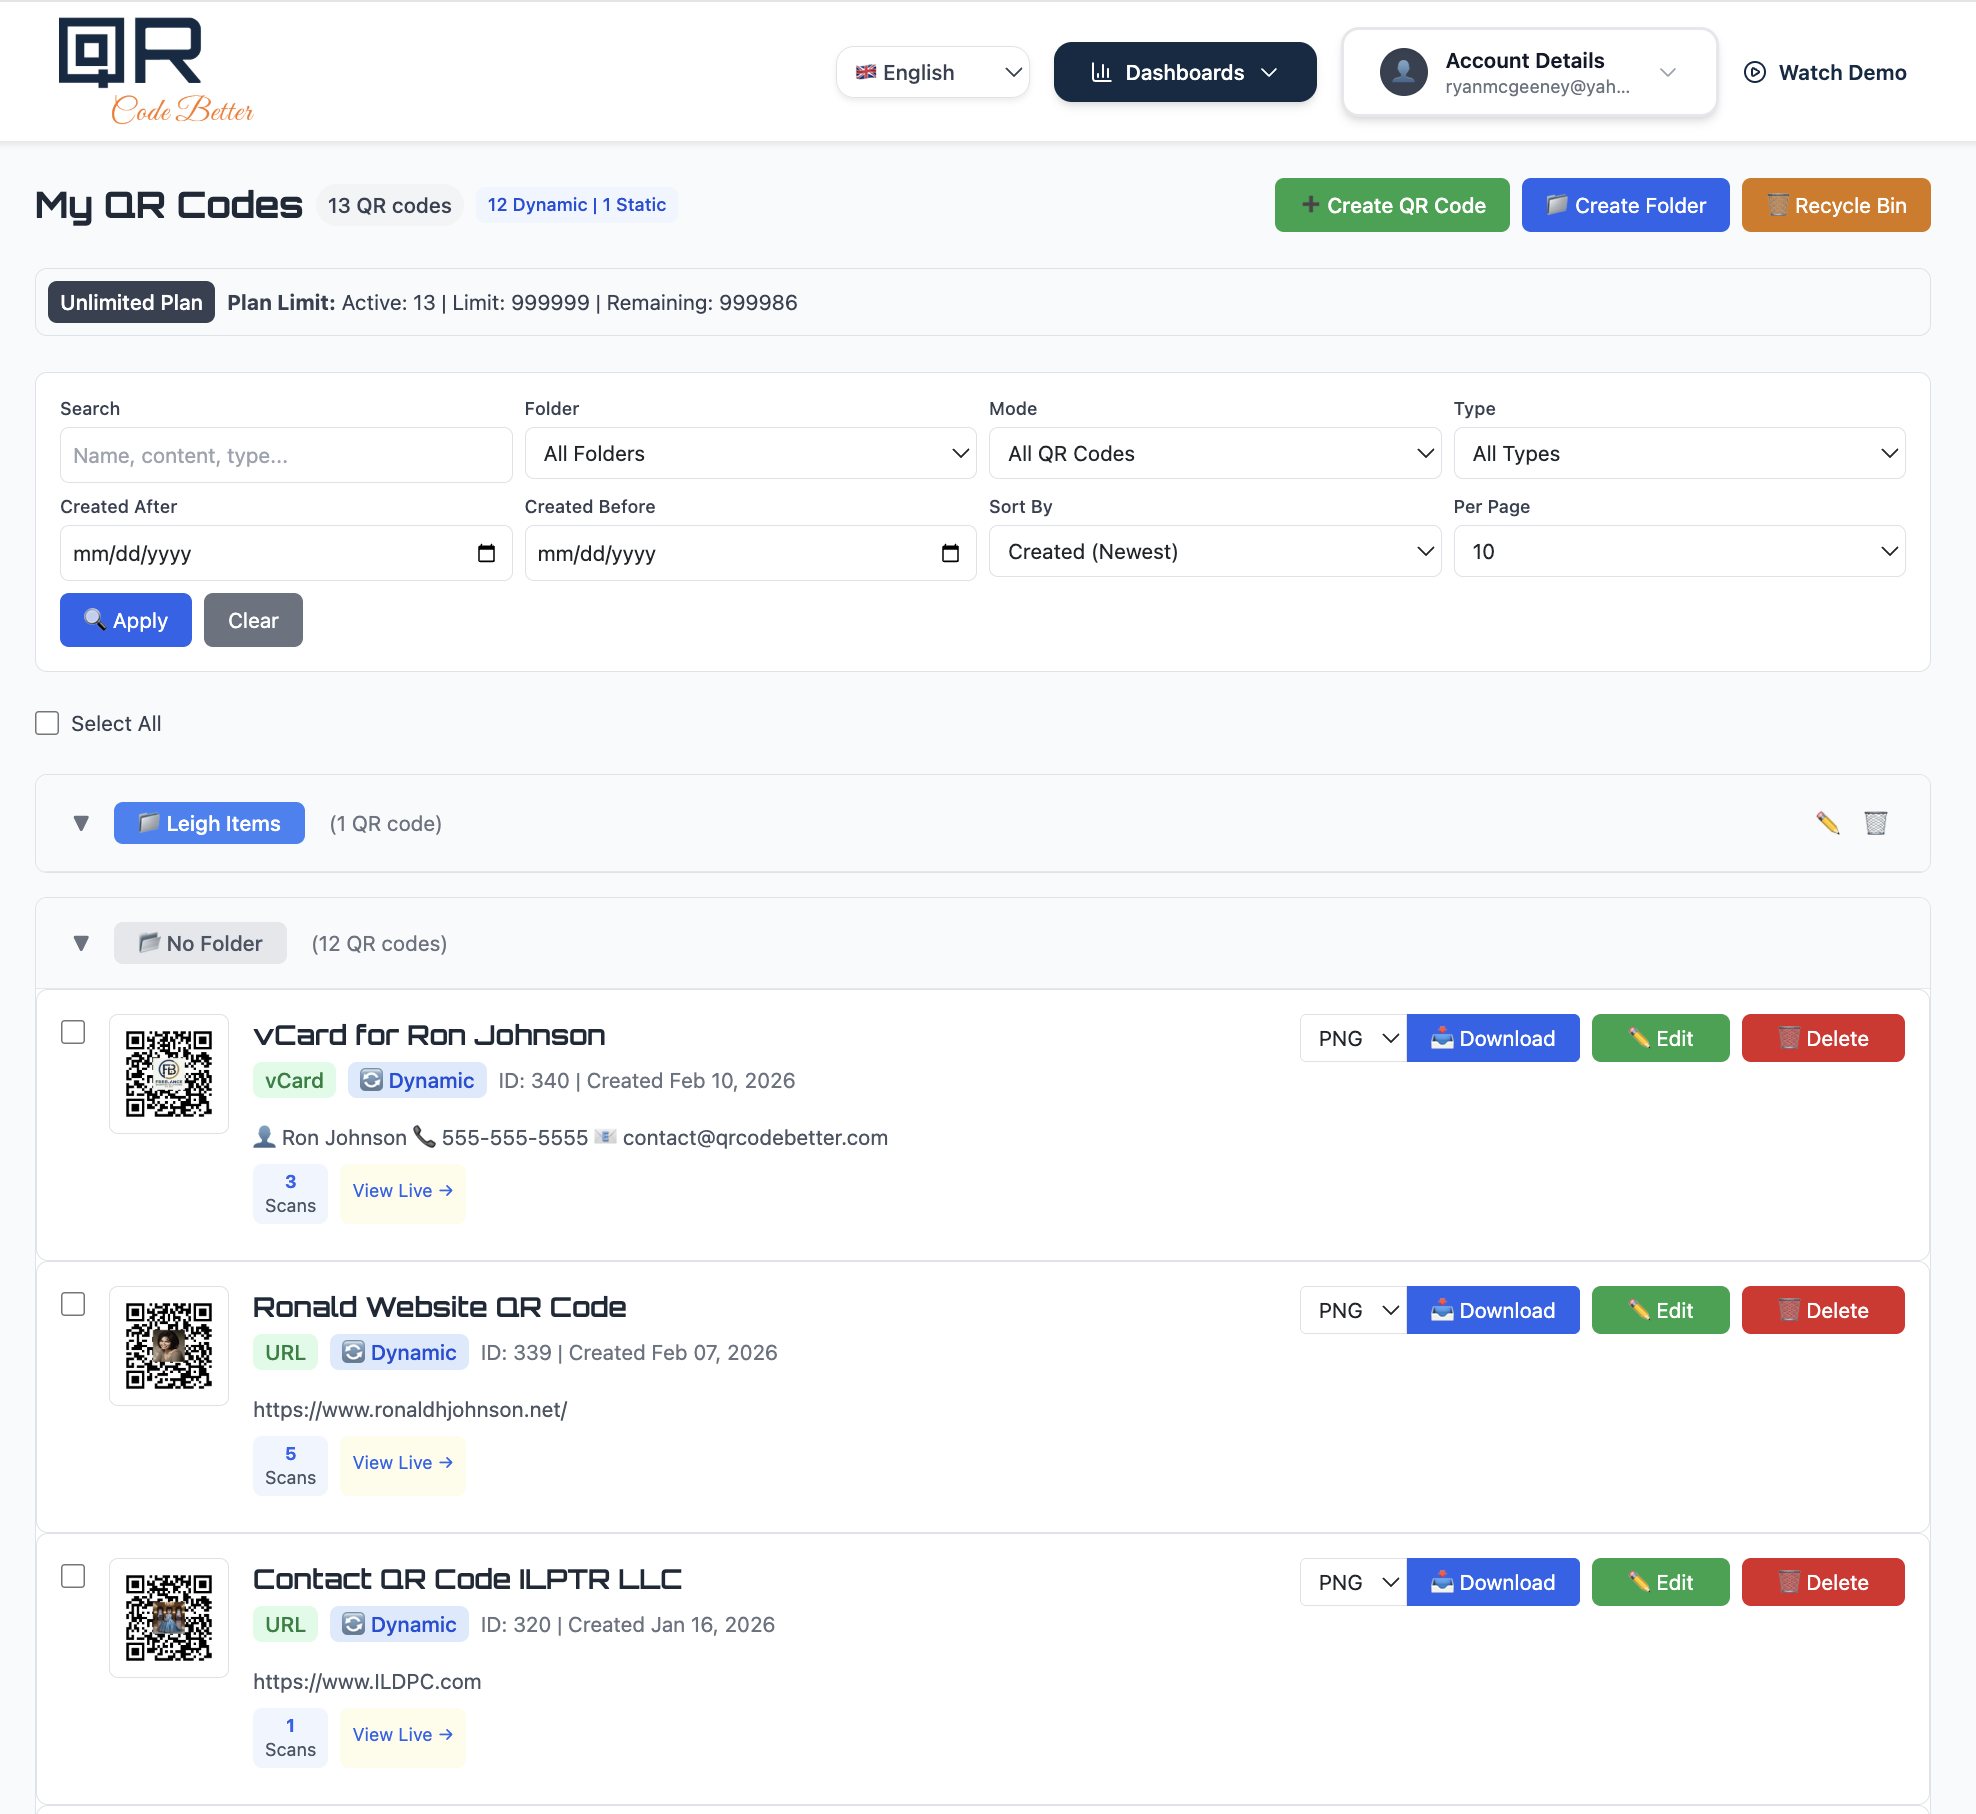This screenshot has width=1976, height=1814.
Task: Open the Recycle Bin
Action: coord(1836,205)
